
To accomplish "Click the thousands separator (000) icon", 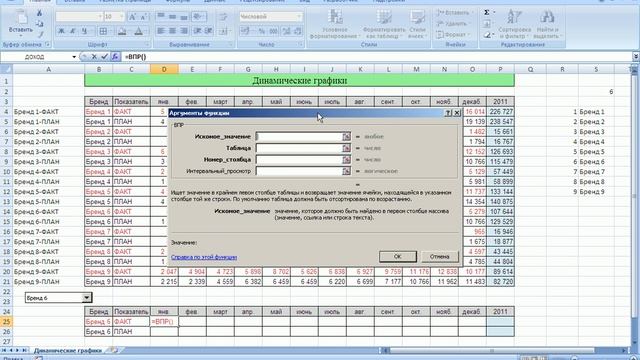I will pos(273,31).
